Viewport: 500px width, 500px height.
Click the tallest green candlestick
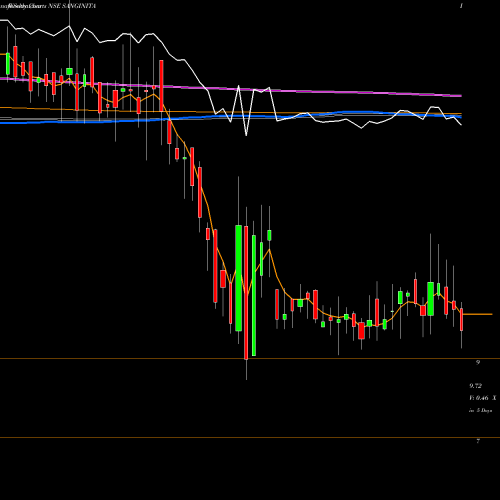coord(254,295)
